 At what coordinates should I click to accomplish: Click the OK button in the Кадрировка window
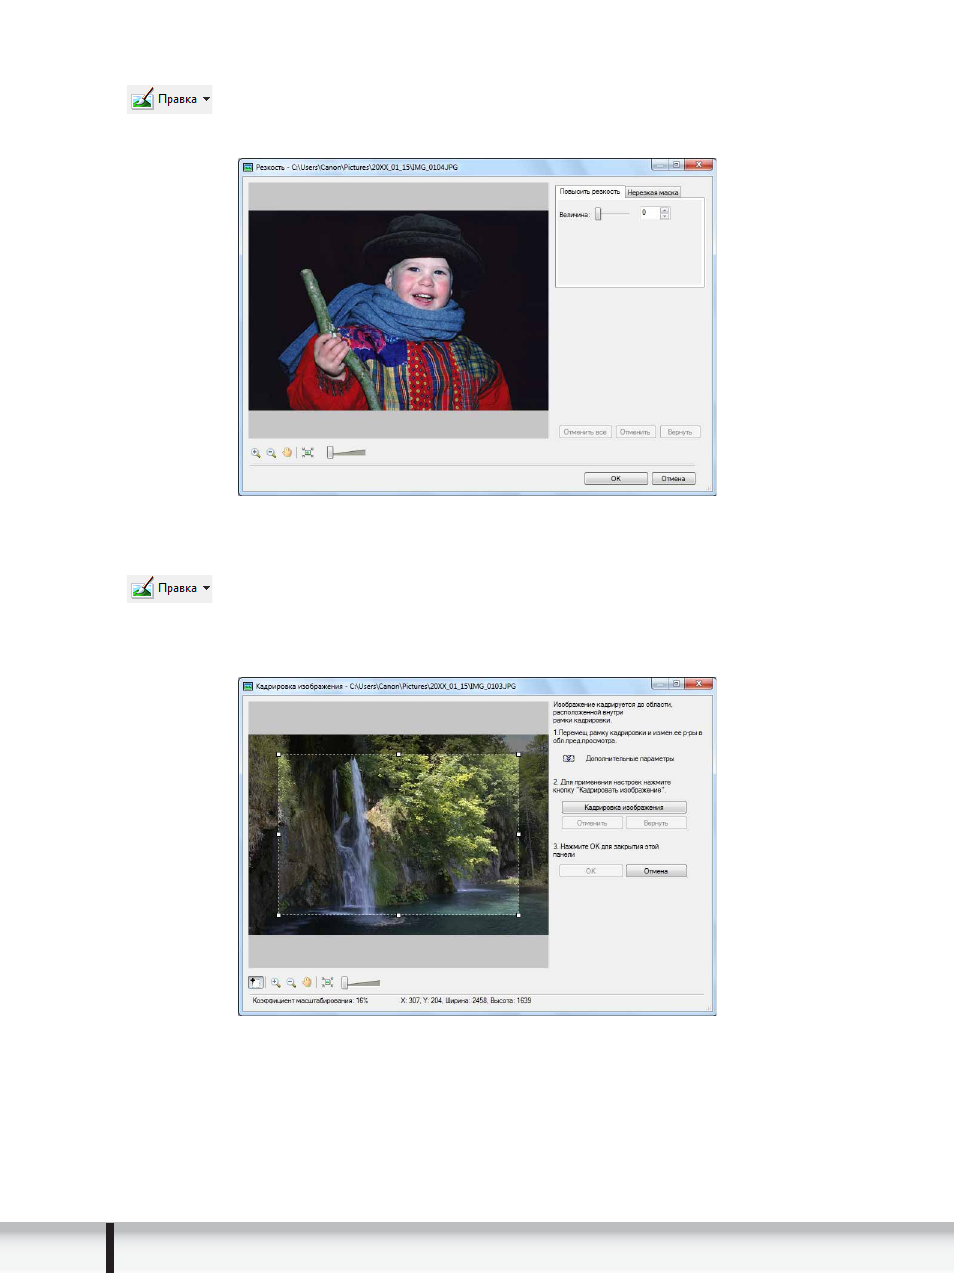point(591,871)
